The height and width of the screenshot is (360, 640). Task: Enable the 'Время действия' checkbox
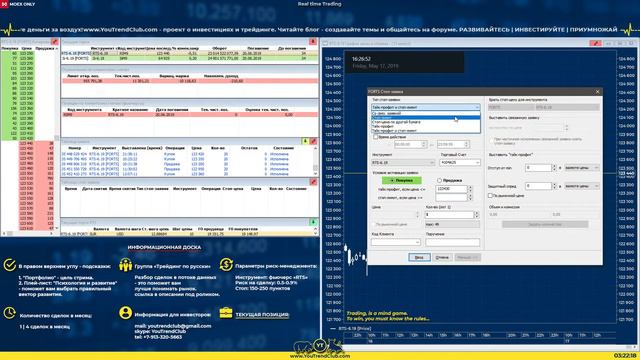(376, 137)
